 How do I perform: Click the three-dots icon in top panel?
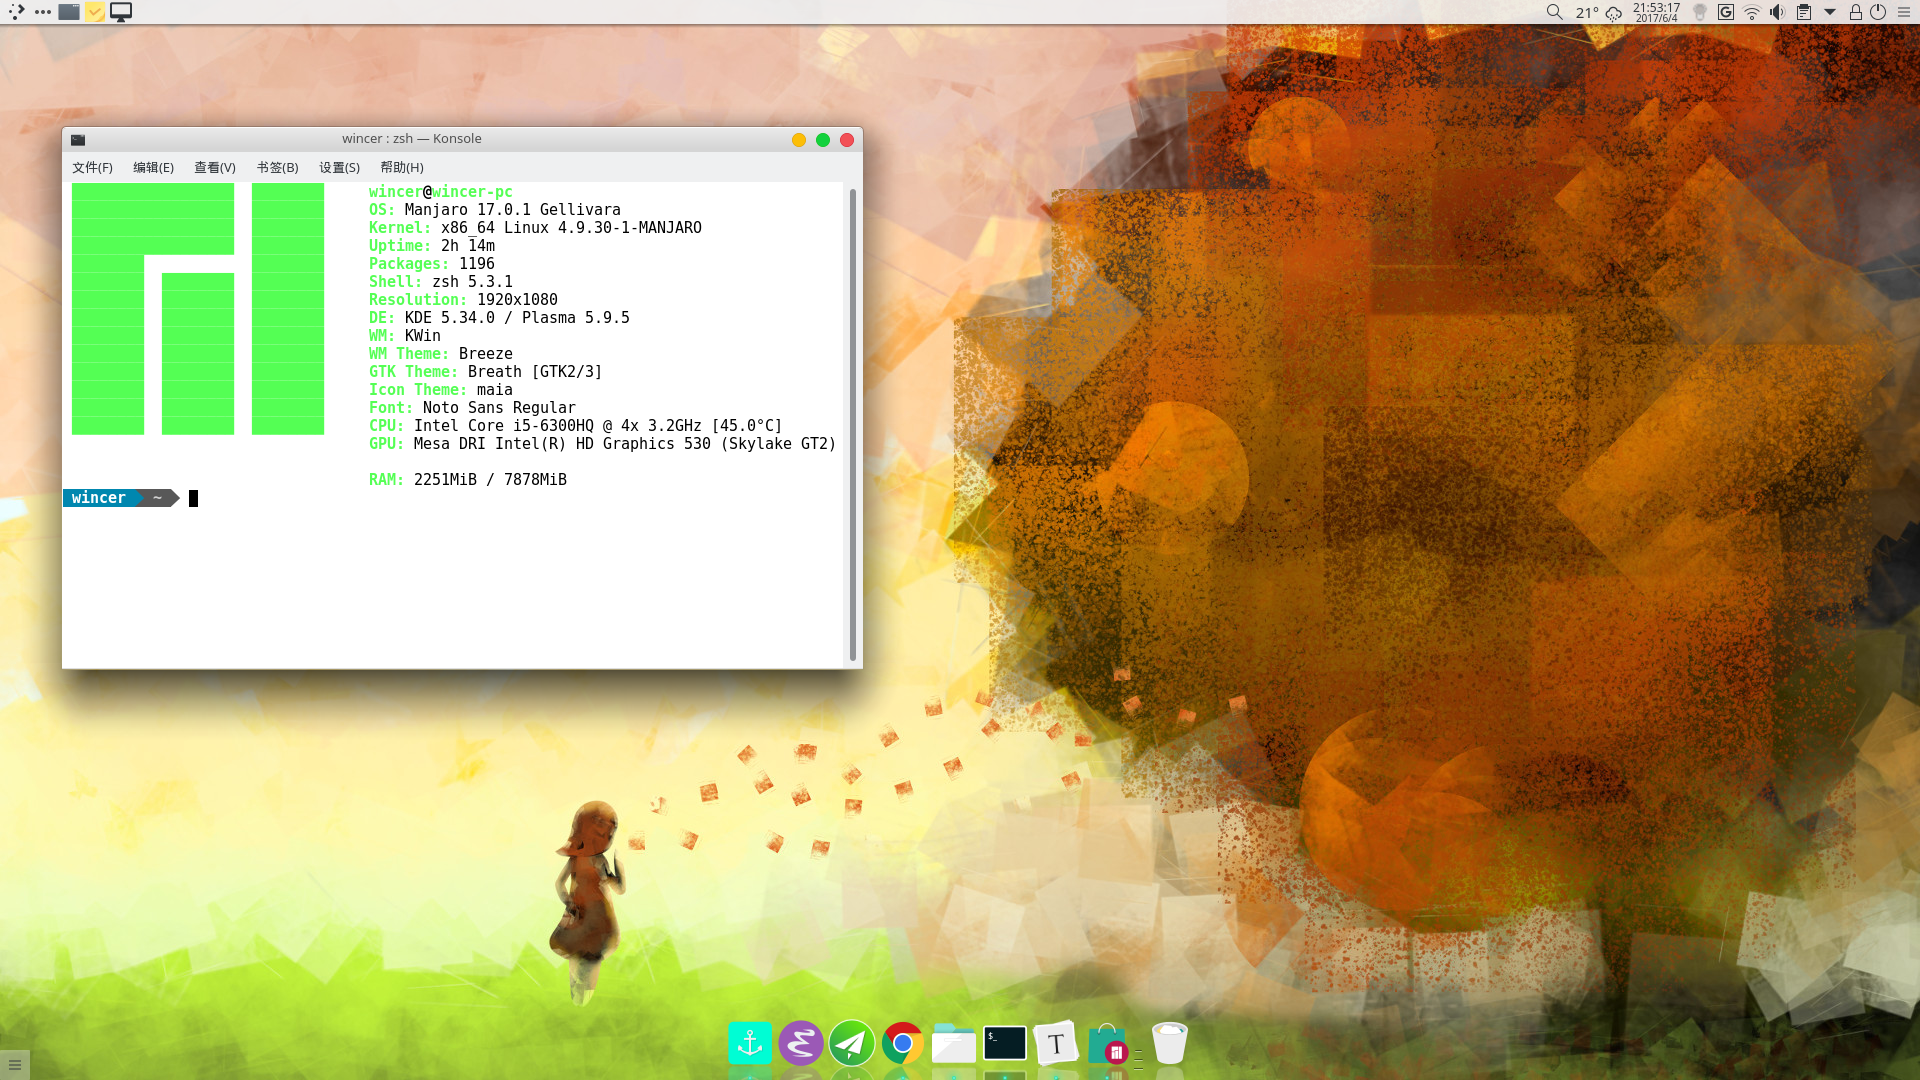42,12
